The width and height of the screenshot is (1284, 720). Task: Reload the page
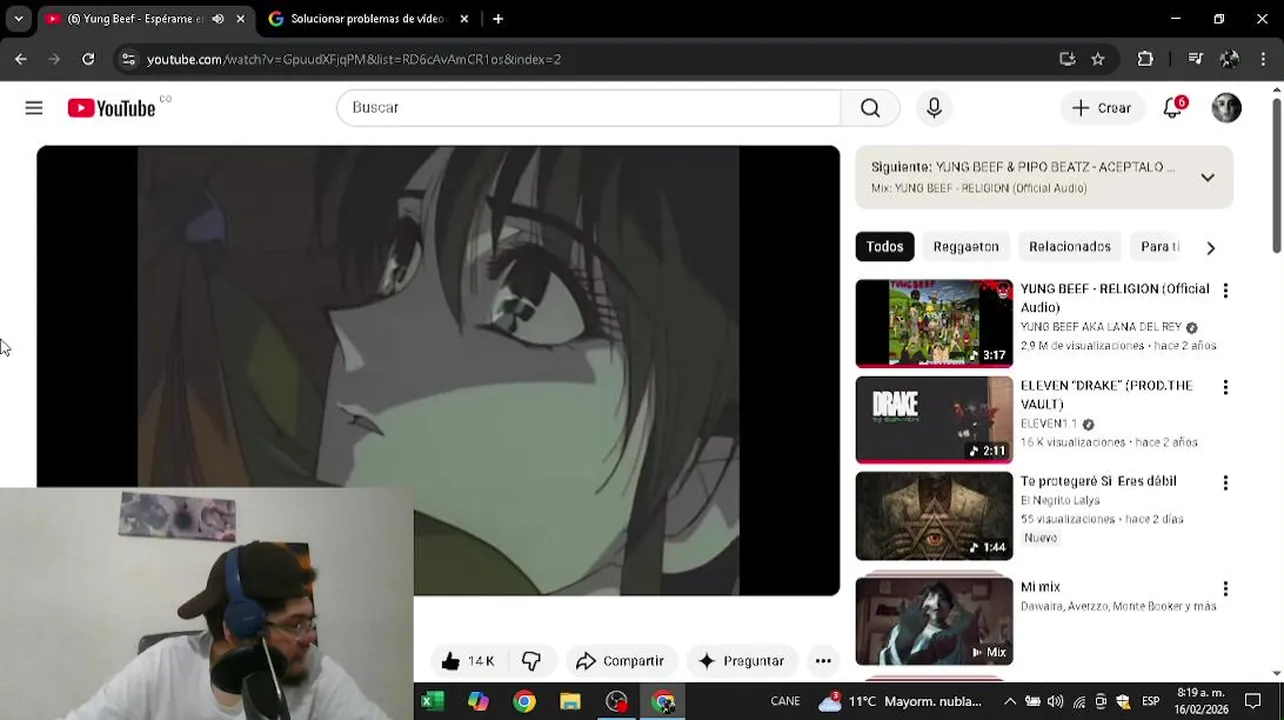tap(88, 59)
